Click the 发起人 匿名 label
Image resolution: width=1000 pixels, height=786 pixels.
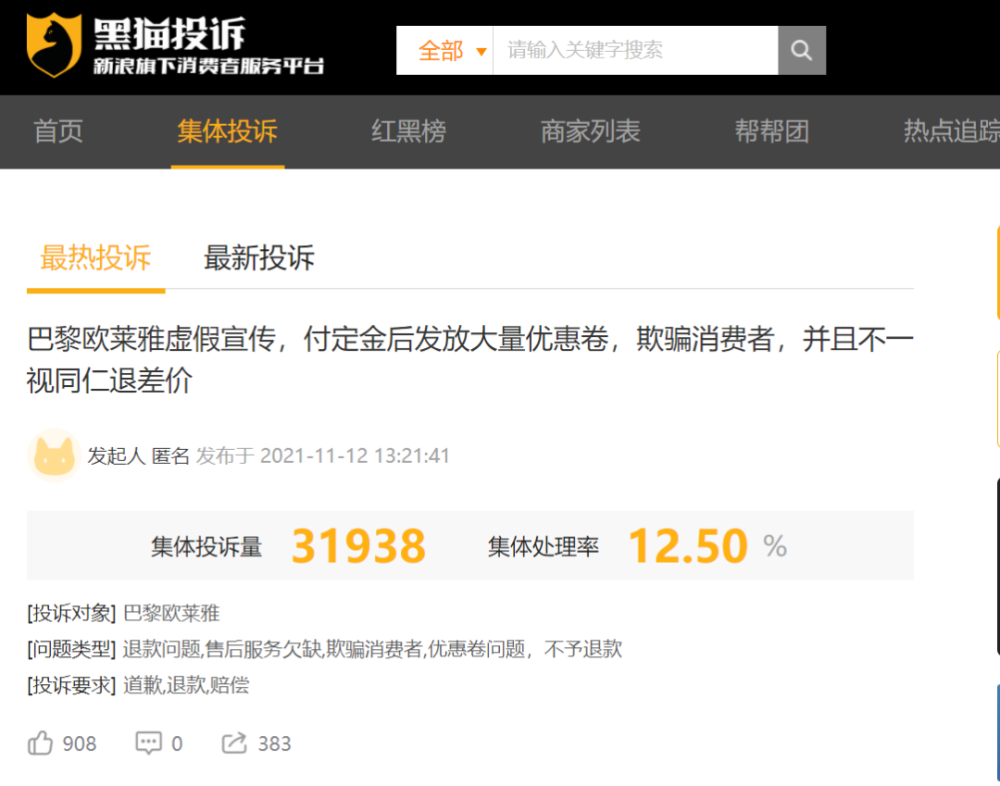[138, 456]
